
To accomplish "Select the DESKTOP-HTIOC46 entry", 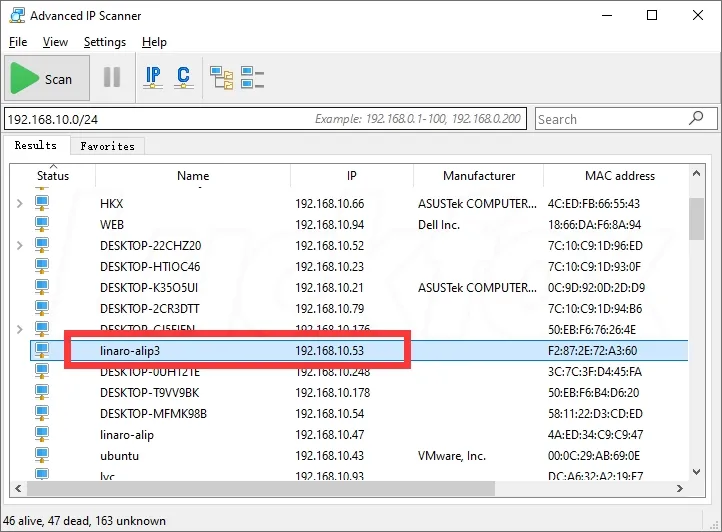I will point(150,267).
